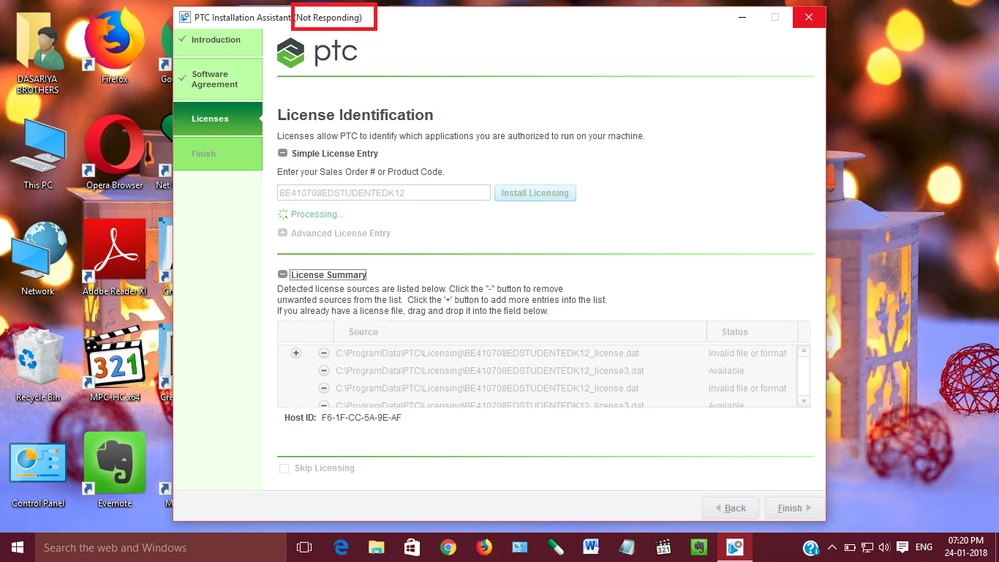Click the help question mark tray icon
Screen dimensions: 999x562
pyautogui.click(x=810, y=547)
